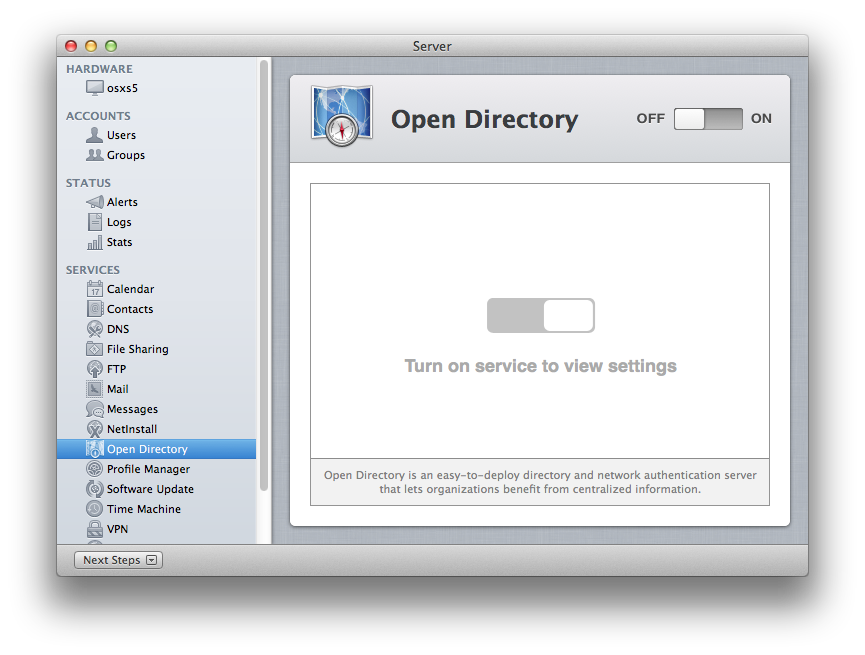Click the Messages speech bubble icon
This screenshot has width=865, height=655.
point(94,409)
